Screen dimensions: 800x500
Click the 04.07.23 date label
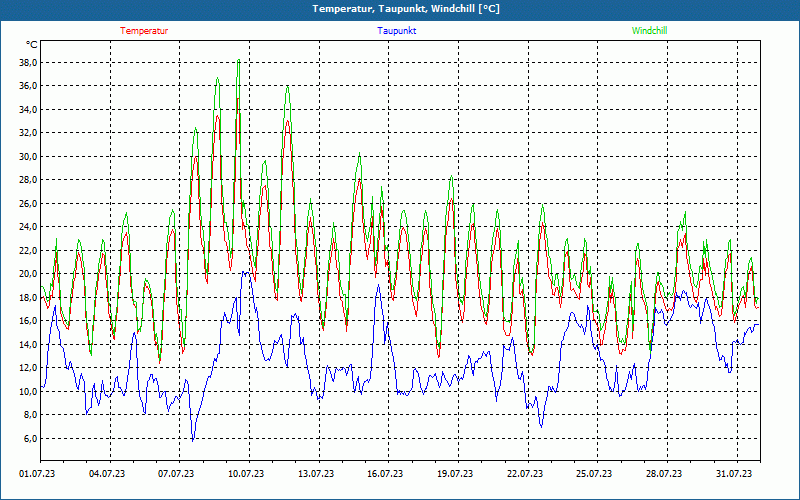107,474
